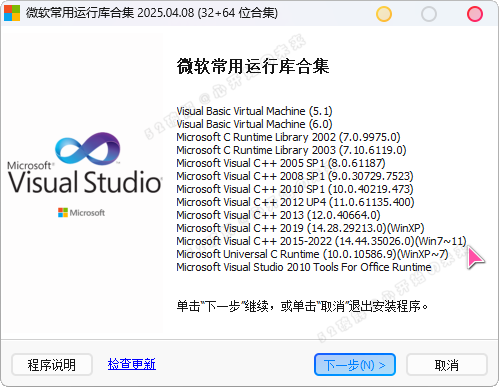Screen dimensions: 499x387
Task: Click the 下一步(N) > button
Action: click(x=355, y=365)
